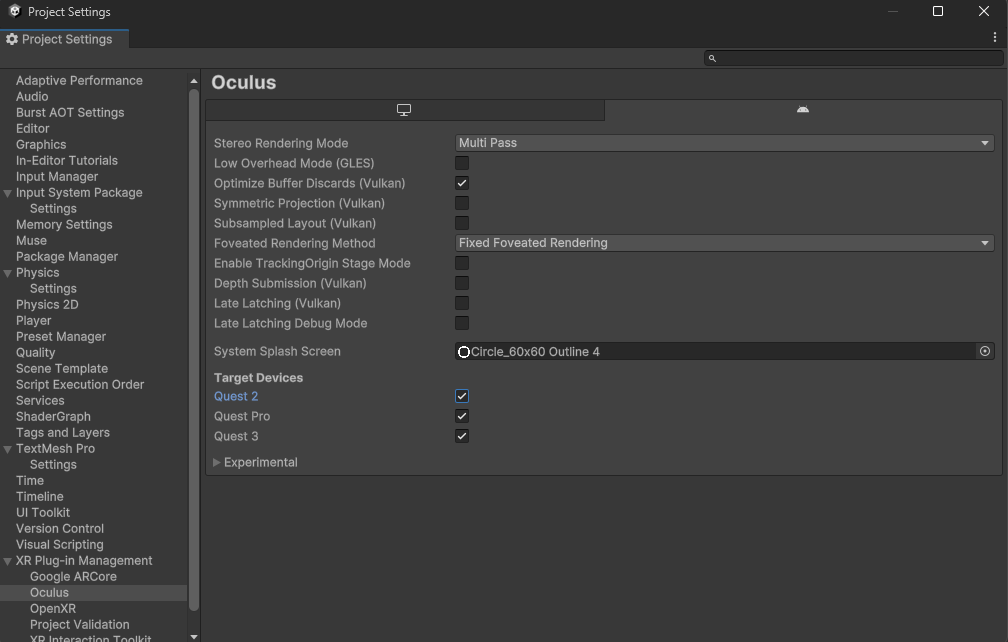The image size is (1008, 642).
Task: Uncheck the Quest 3 target device
Action: pos(462,436)
